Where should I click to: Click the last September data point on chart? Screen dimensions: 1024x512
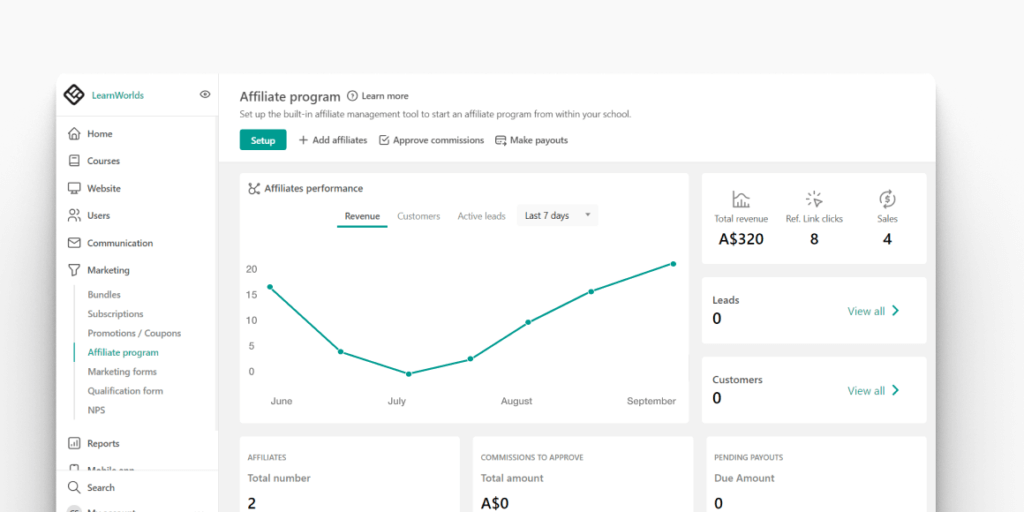[673, 264]
